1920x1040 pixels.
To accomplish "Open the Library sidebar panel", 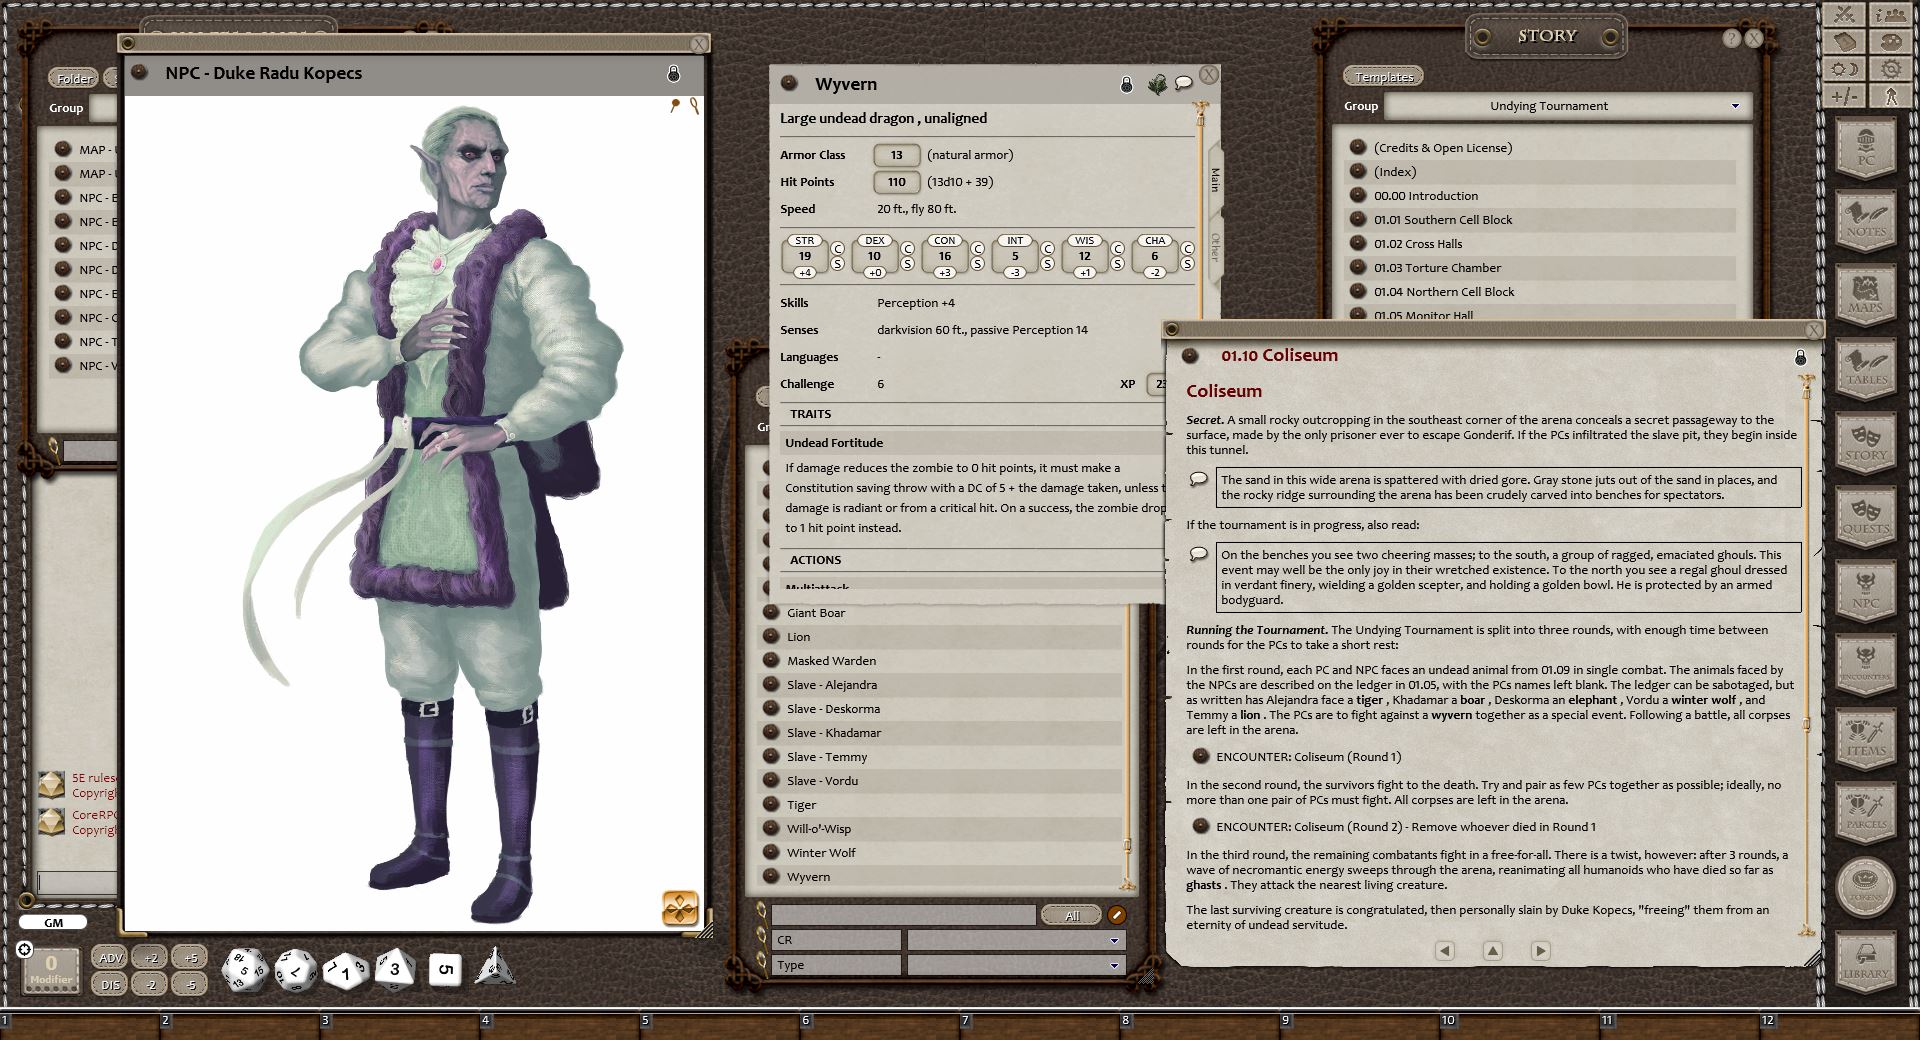I will [1865, 960].
